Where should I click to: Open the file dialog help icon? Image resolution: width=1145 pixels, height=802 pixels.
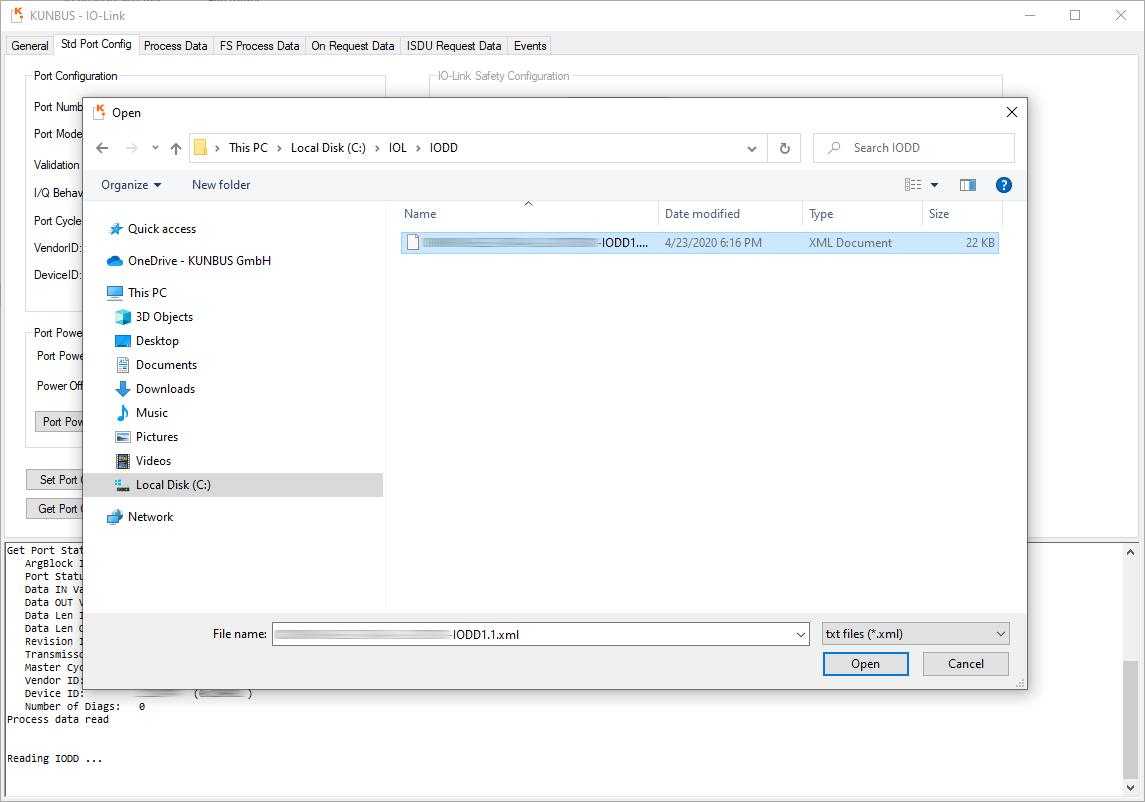pos(1003,185)
